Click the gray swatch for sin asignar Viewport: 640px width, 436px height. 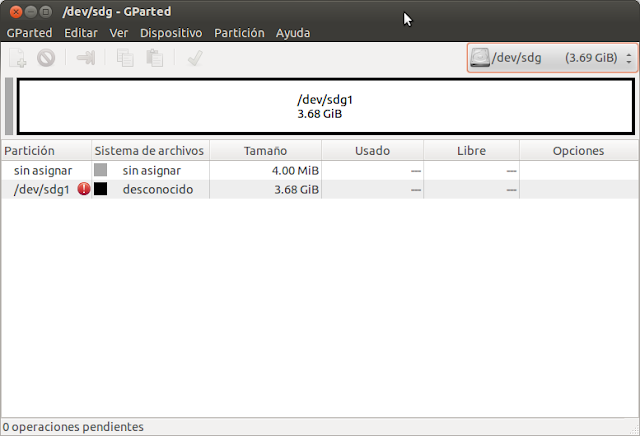tap(100, 170)
